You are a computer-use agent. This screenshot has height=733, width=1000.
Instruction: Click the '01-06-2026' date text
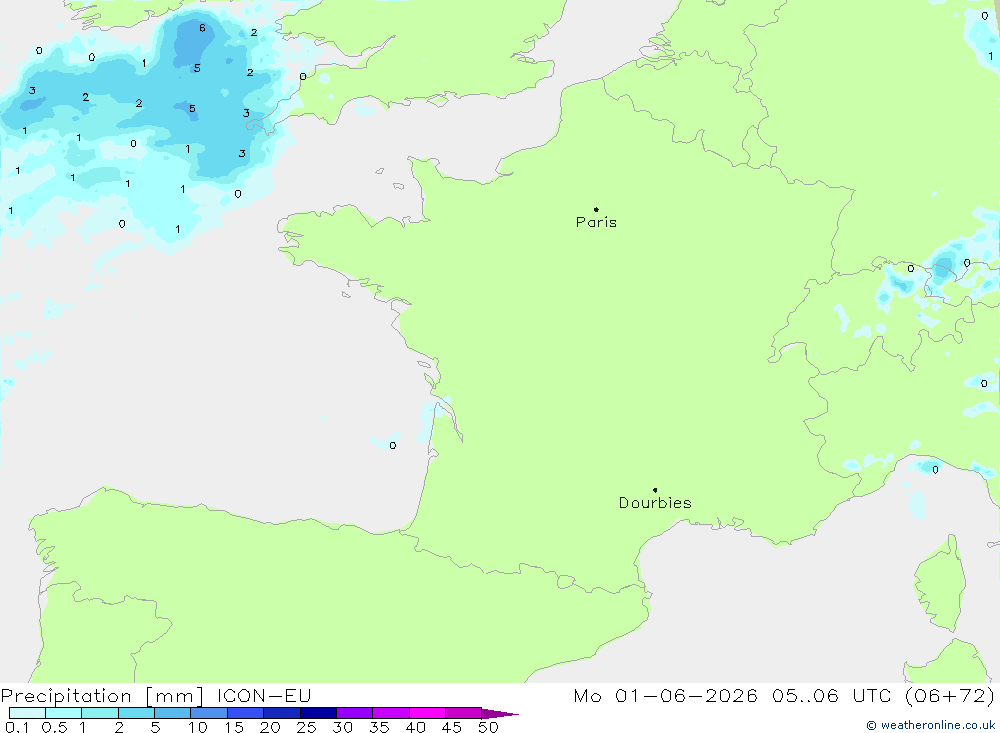pyautogui.click(x=686, y=695)
